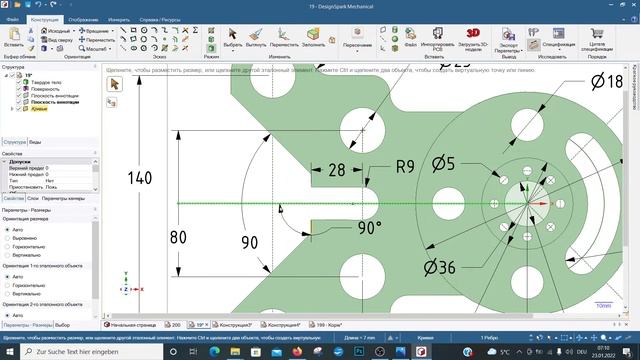The width and height of the screenshot is (640, 360).
Task: Collapse the 19* root tree node
Action: [6, 76]
